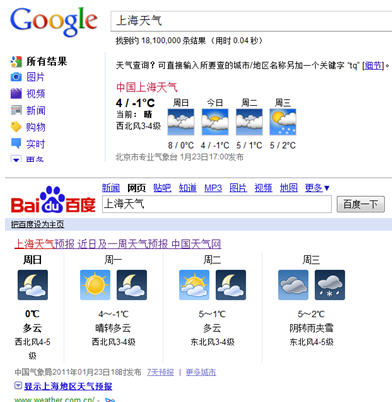The width and height of the screenshot is (392, 402).
Task: Click the 阴转雨夹雪 condition text
Action: tap(311, 328)
